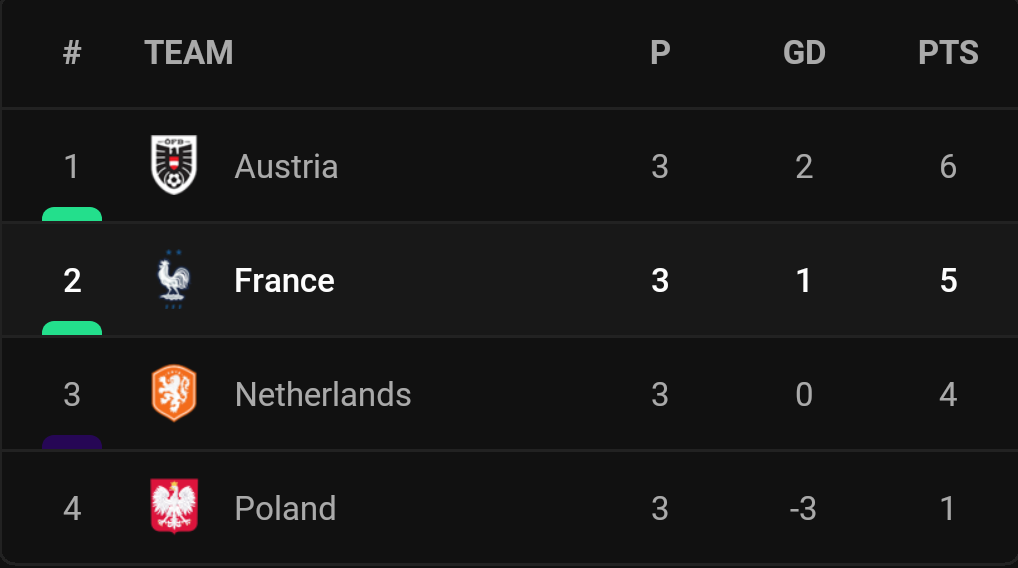Click the purple marker under rank 3
The width and height of the screenshot is (1018, 568).
coord(72,442)
